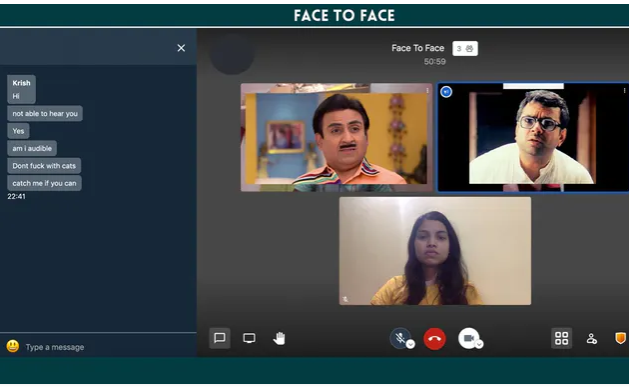Click the muted mic indicator on woman's tile
This screenshot has width=635, height=392.
(345, 299)
